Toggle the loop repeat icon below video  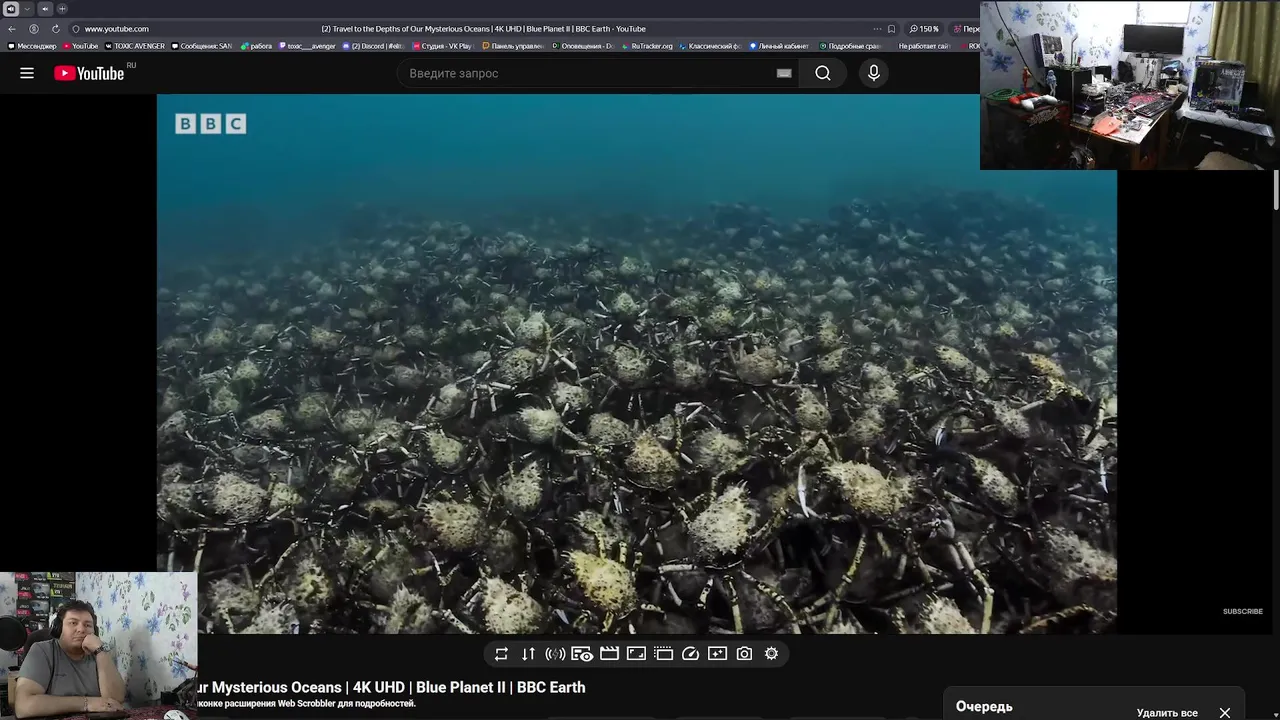[x=501, y=654]
